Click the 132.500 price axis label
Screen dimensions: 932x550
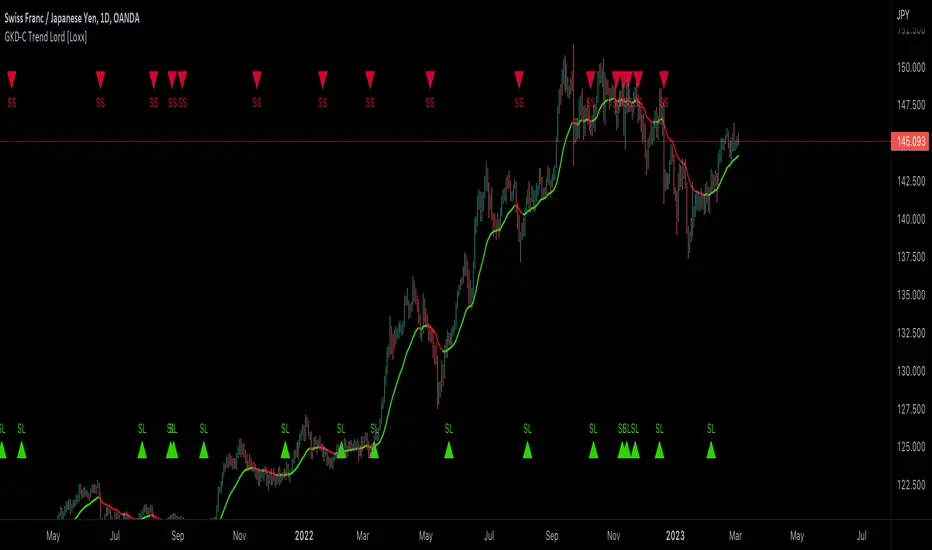(x=911, y=333)
